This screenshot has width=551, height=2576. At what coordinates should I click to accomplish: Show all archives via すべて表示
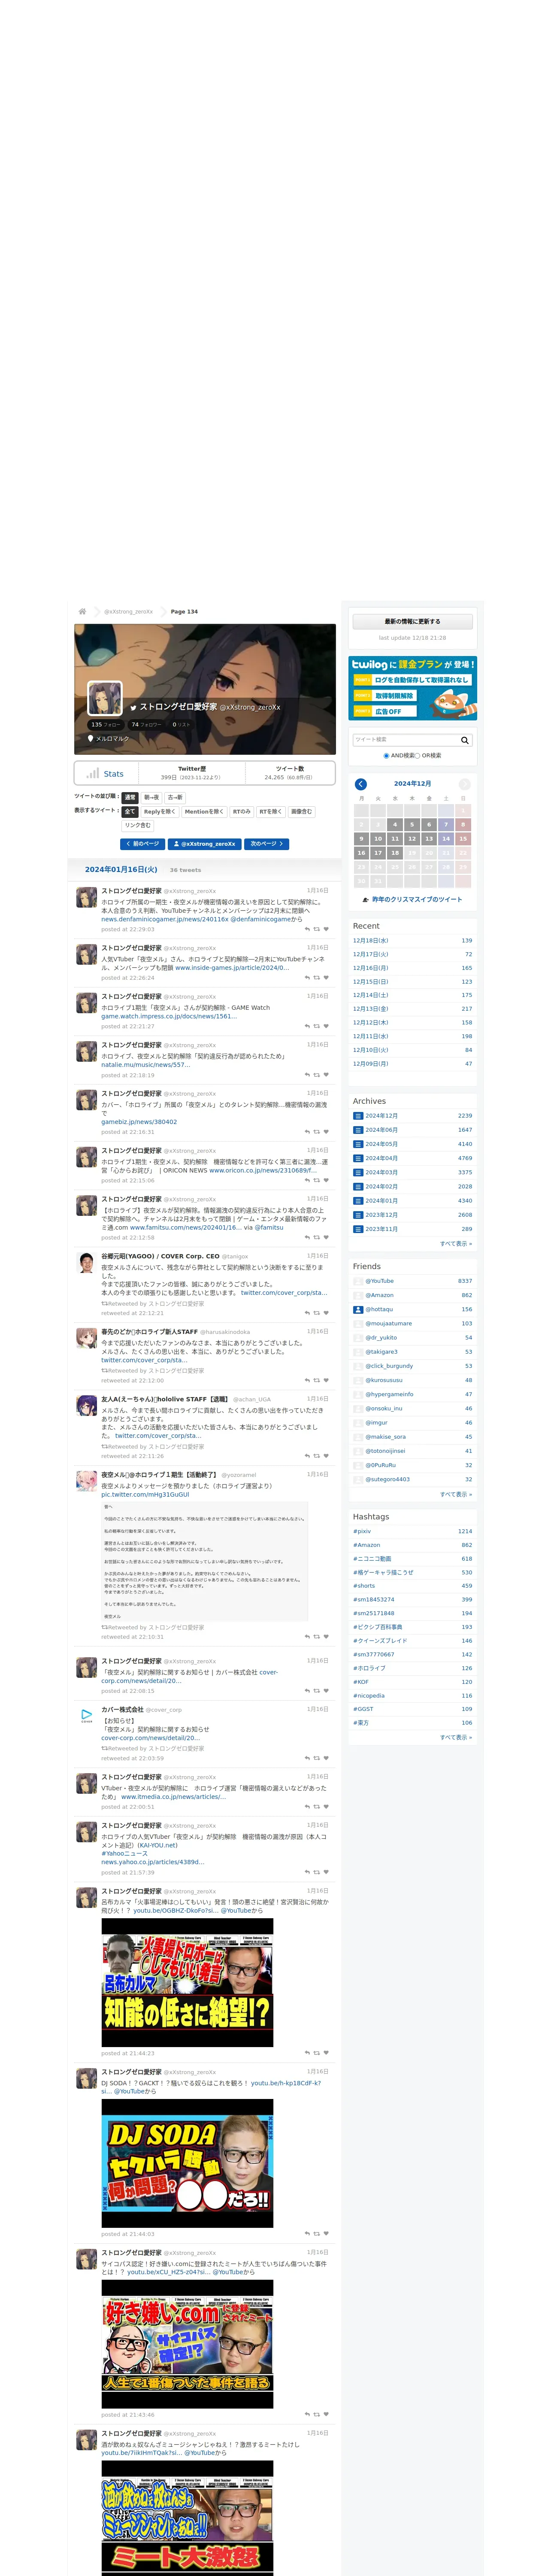click(x=456, y=1244)
